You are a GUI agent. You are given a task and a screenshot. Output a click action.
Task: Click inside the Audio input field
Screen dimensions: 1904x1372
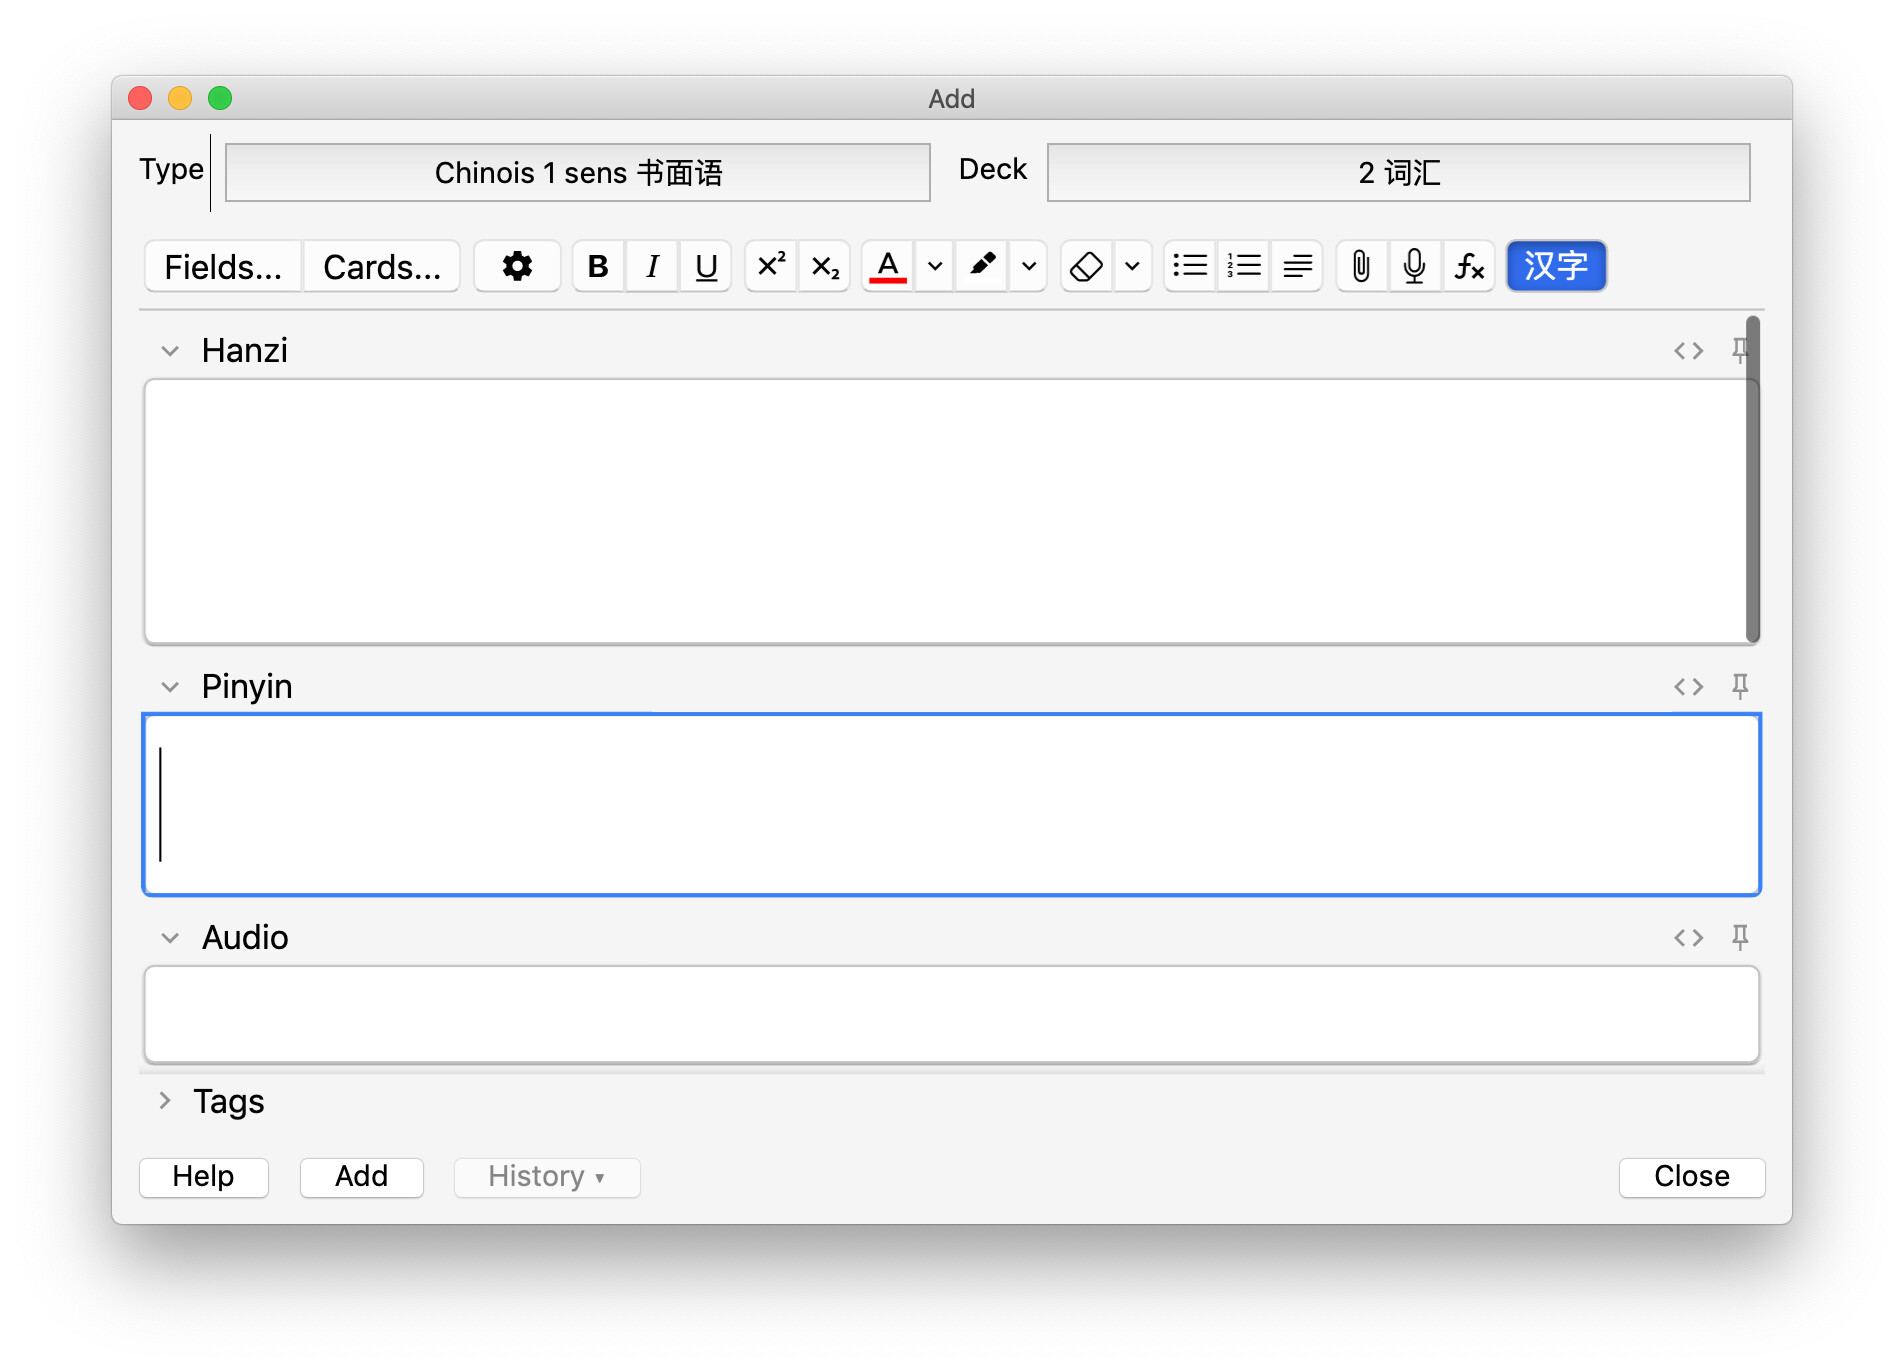pos(950,1014)
